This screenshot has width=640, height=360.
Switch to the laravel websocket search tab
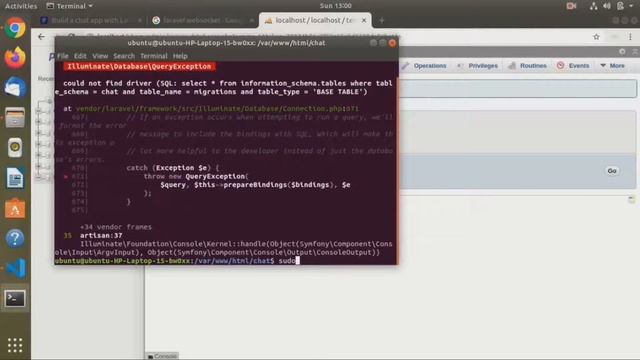[x=202, y=20]
